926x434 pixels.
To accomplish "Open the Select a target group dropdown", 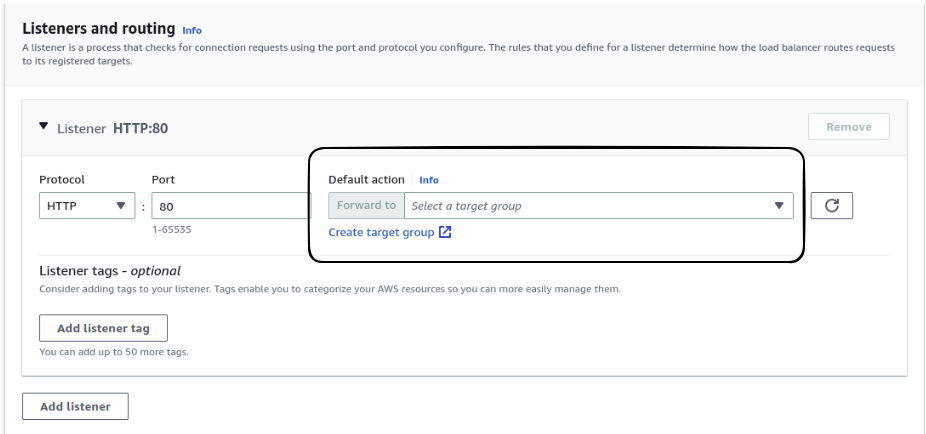I will coord(590,206).
